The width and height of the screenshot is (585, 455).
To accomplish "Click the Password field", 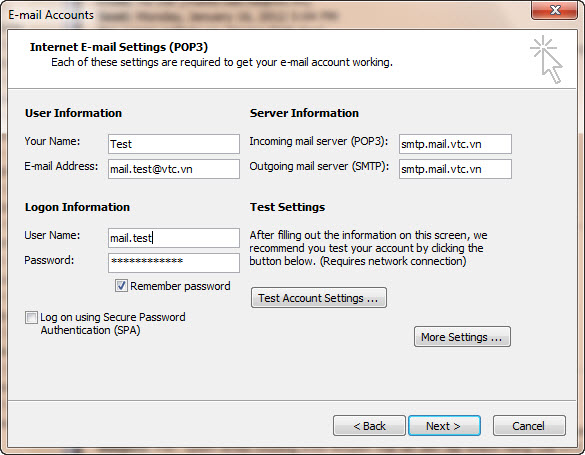I will (174, 263).
